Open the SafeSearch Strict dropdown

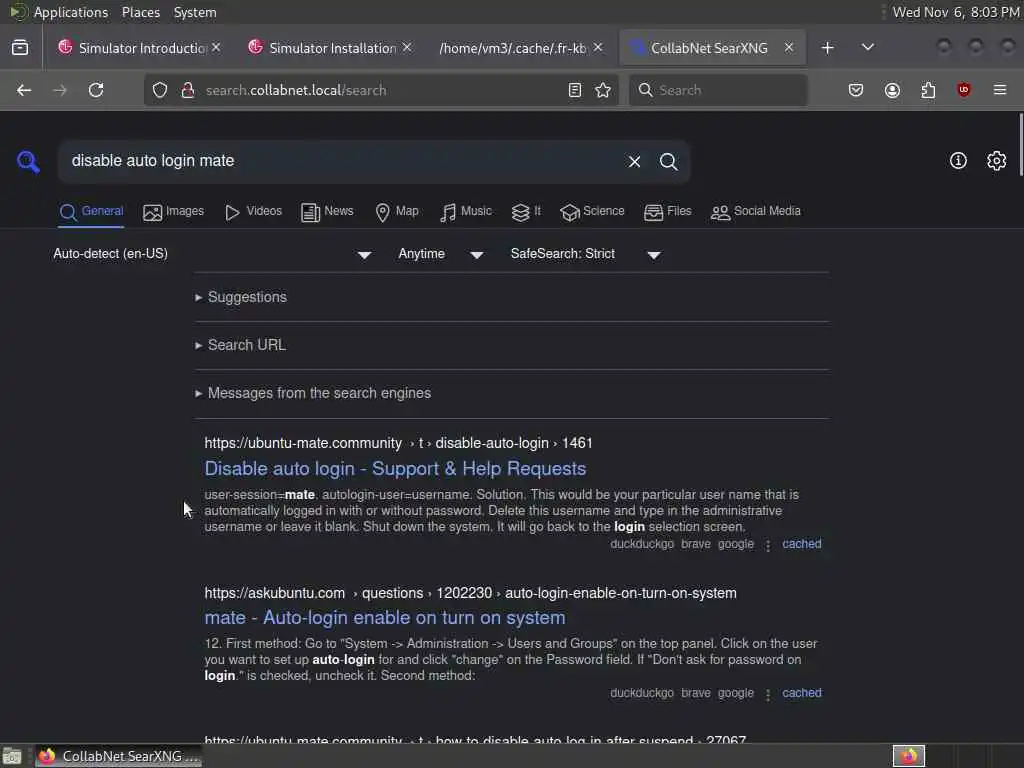click(x=586, y=254)
